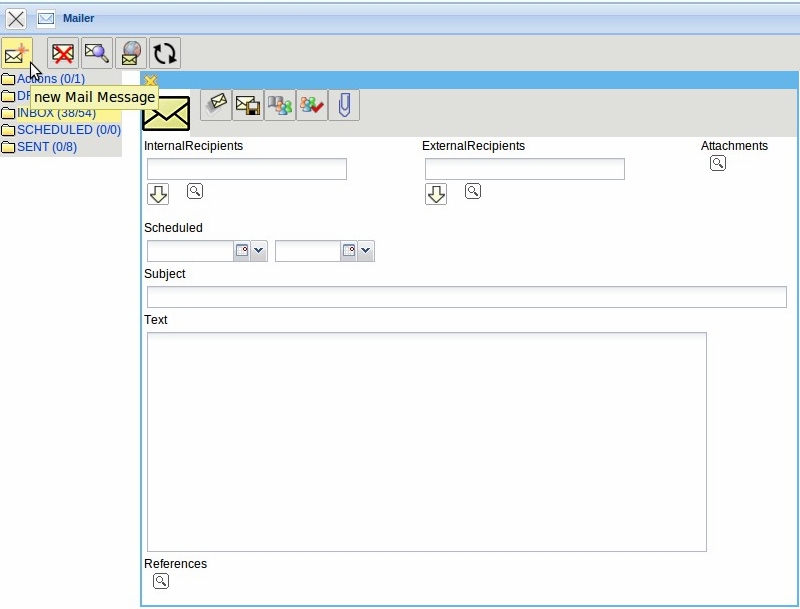
Task: Open the second Scheduled field dropdown arrow
Action: (365, 251)
